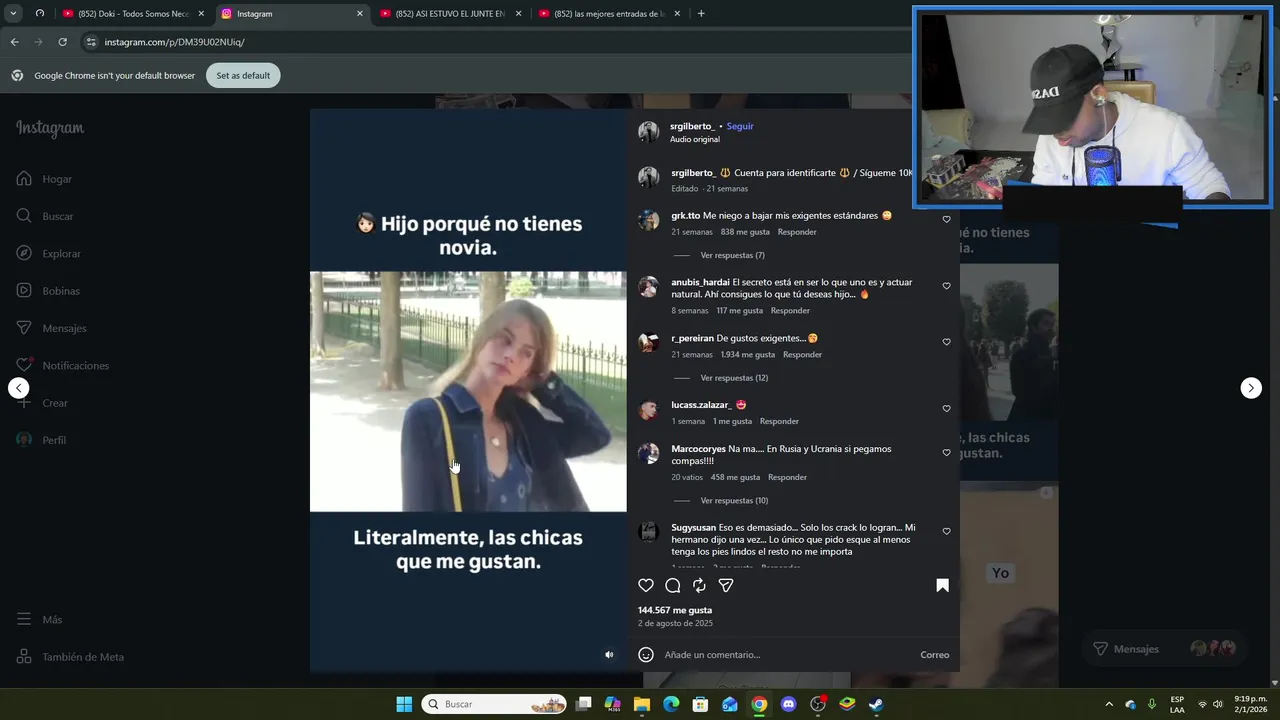Switch to Doki - Todos Somos tab
Image resolution: width=1280 pixels, height=720 pixels.
tap(133, 14)
